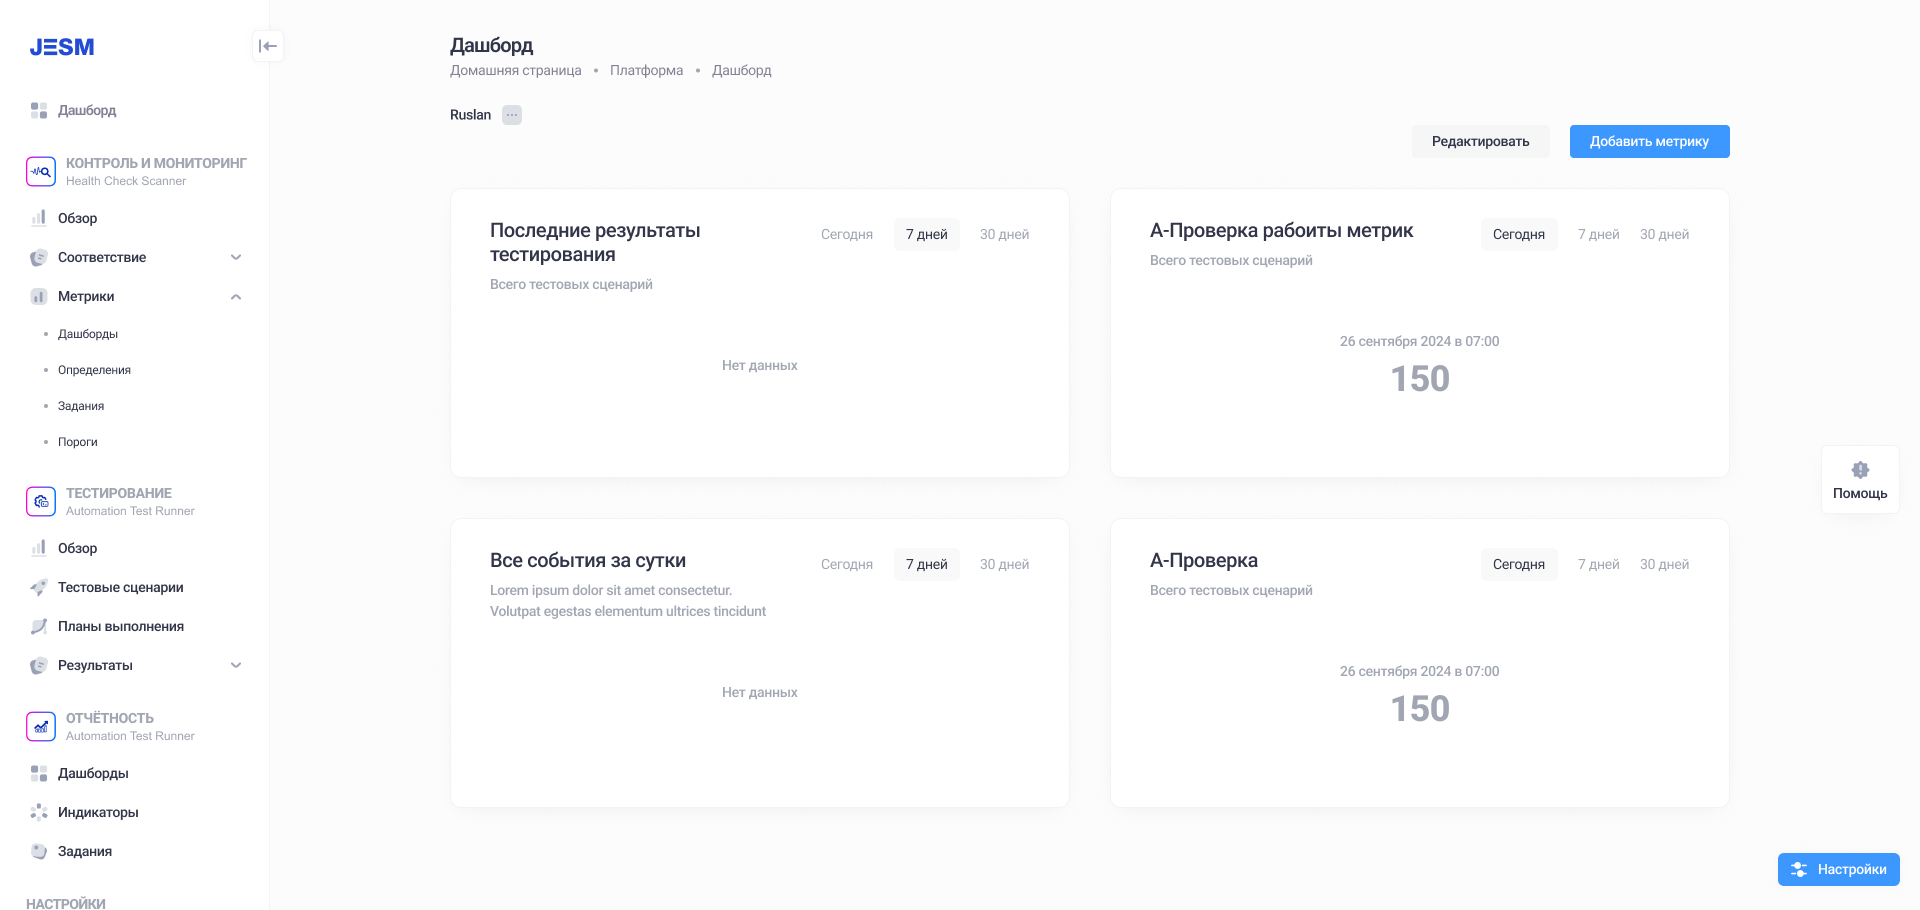Image resolution: width=1920 pixels, height=910 pixels.
Task: Open Задания under Метрики submenu
Action: tap(81, 406)
